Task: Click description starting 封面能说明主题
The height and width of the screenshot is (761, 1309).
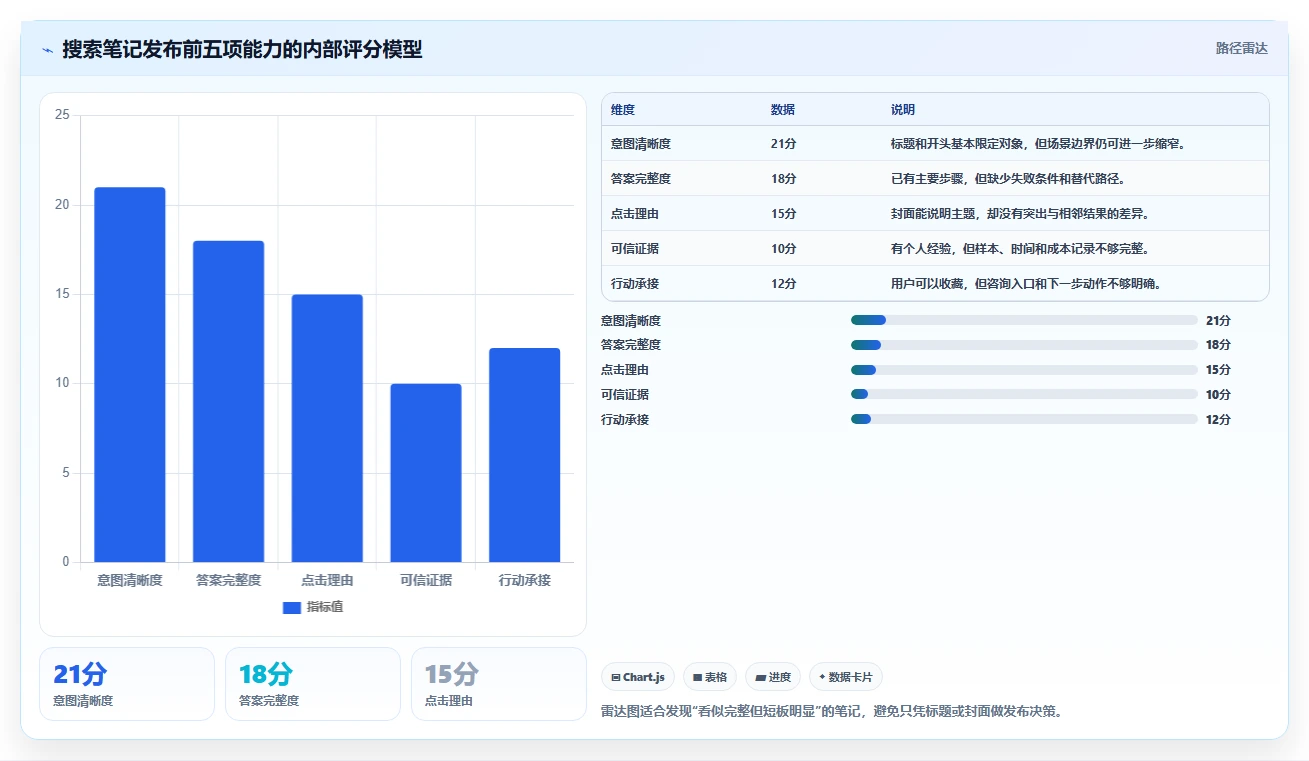Action: tap(1020, 214)
